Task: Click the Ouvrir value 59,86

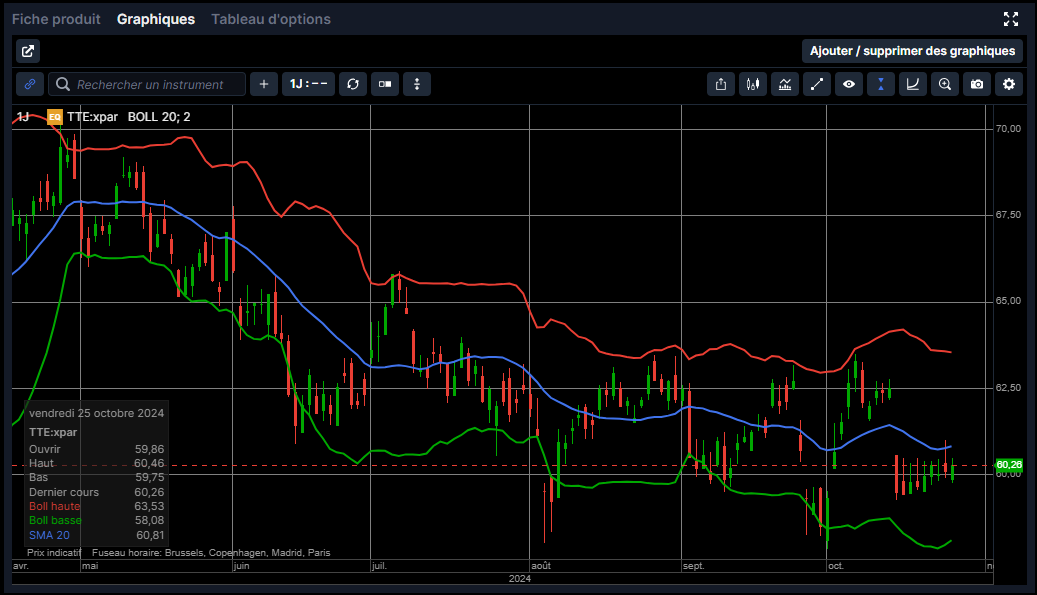Action: [x=149, y=450]
